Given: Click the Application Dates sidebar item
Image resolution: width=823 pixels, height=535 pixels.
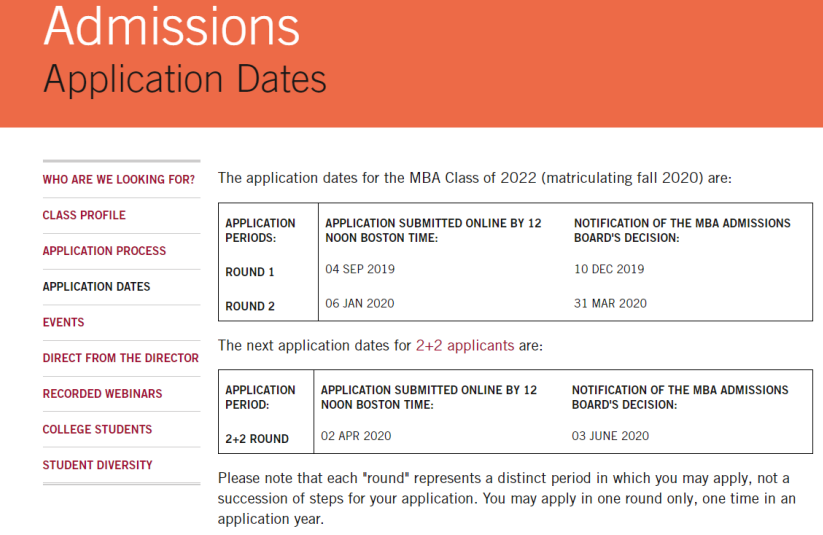Looking at the screenshot, I should click(96, 287).
